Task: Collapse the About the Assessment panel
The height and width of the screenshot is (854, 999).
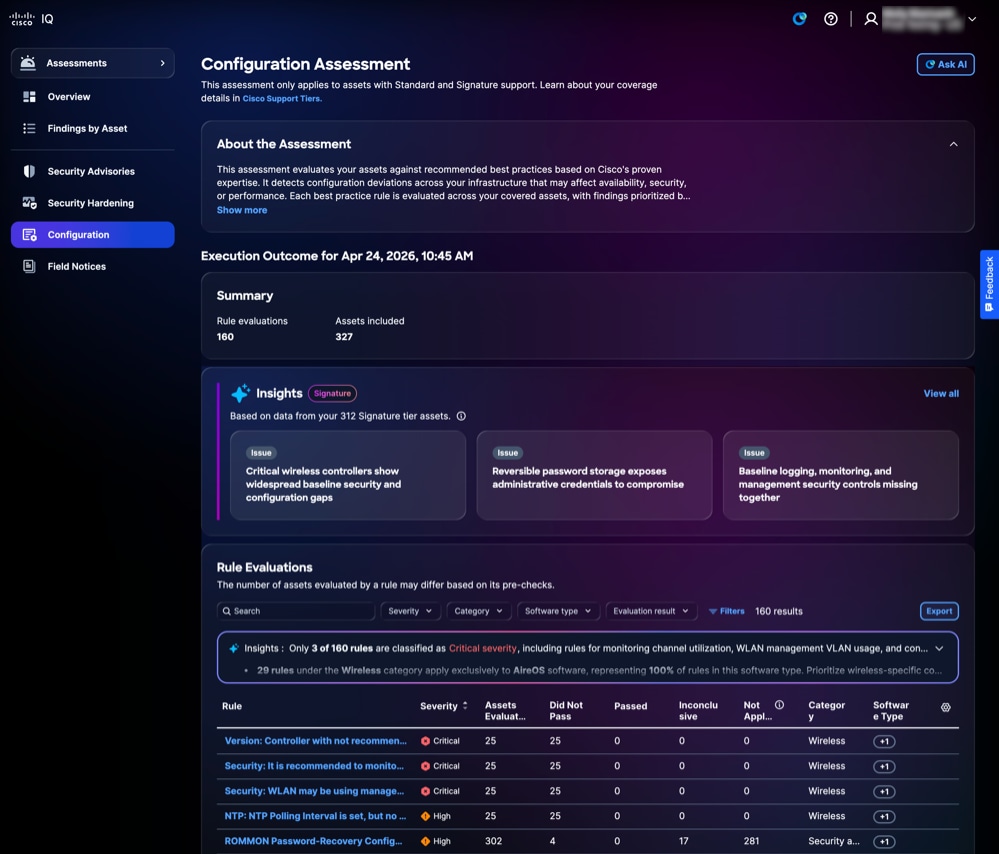Action: point(954,144)
